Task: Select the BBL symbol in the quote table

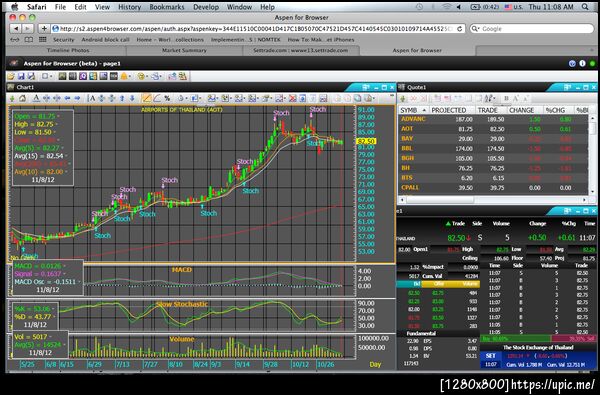Action: pyautogui.click(x=407, y=149)
